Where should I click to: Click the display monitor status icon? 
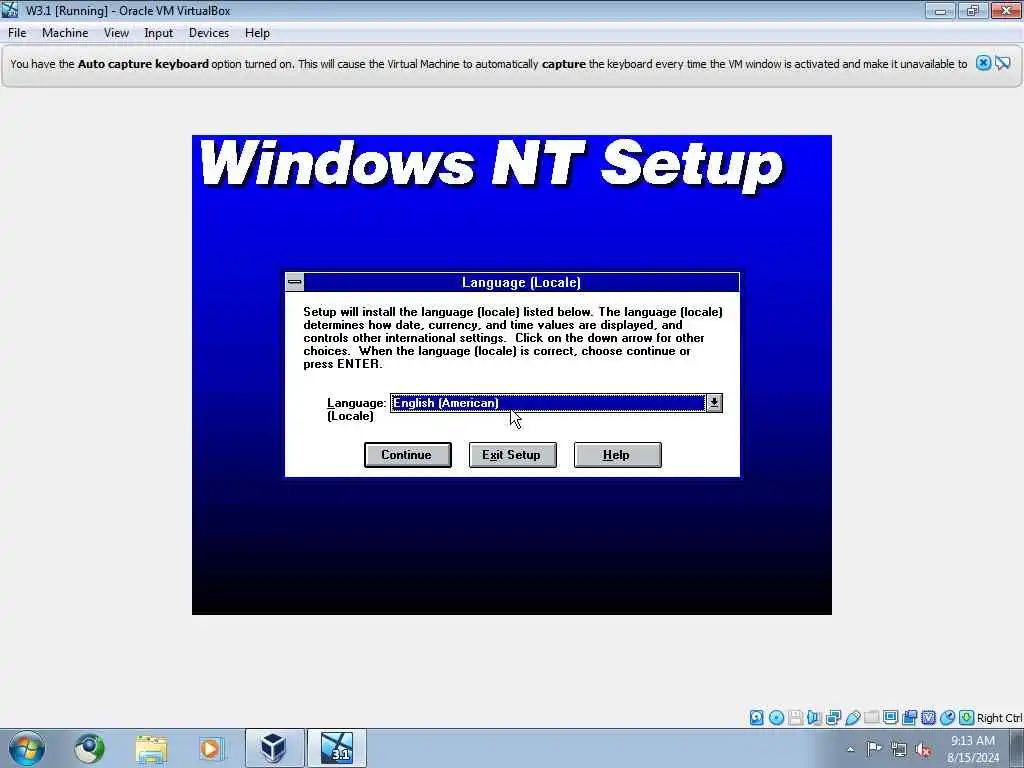pos(890,718)
